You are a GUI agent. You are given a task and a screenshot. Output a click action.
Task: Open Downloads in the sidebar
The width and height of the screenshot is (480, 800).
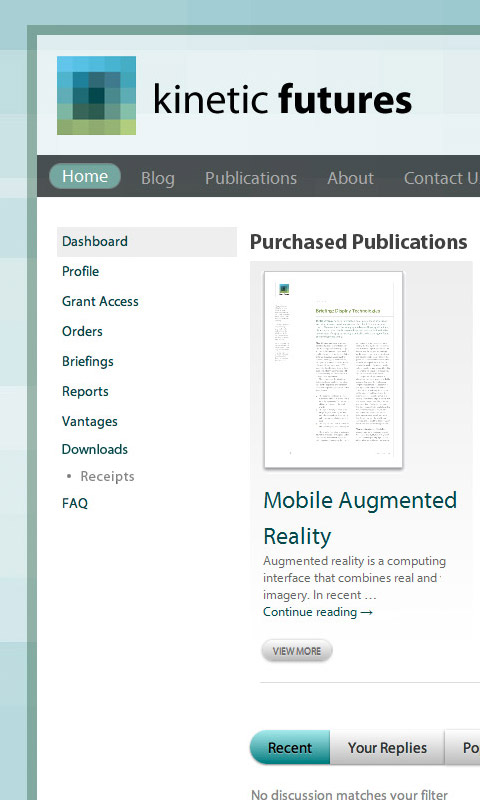[95, 449]
